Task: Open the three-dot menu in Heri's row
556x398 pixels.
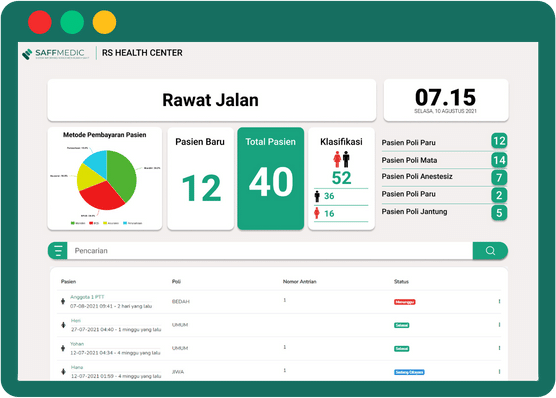Action: [499, 325]
